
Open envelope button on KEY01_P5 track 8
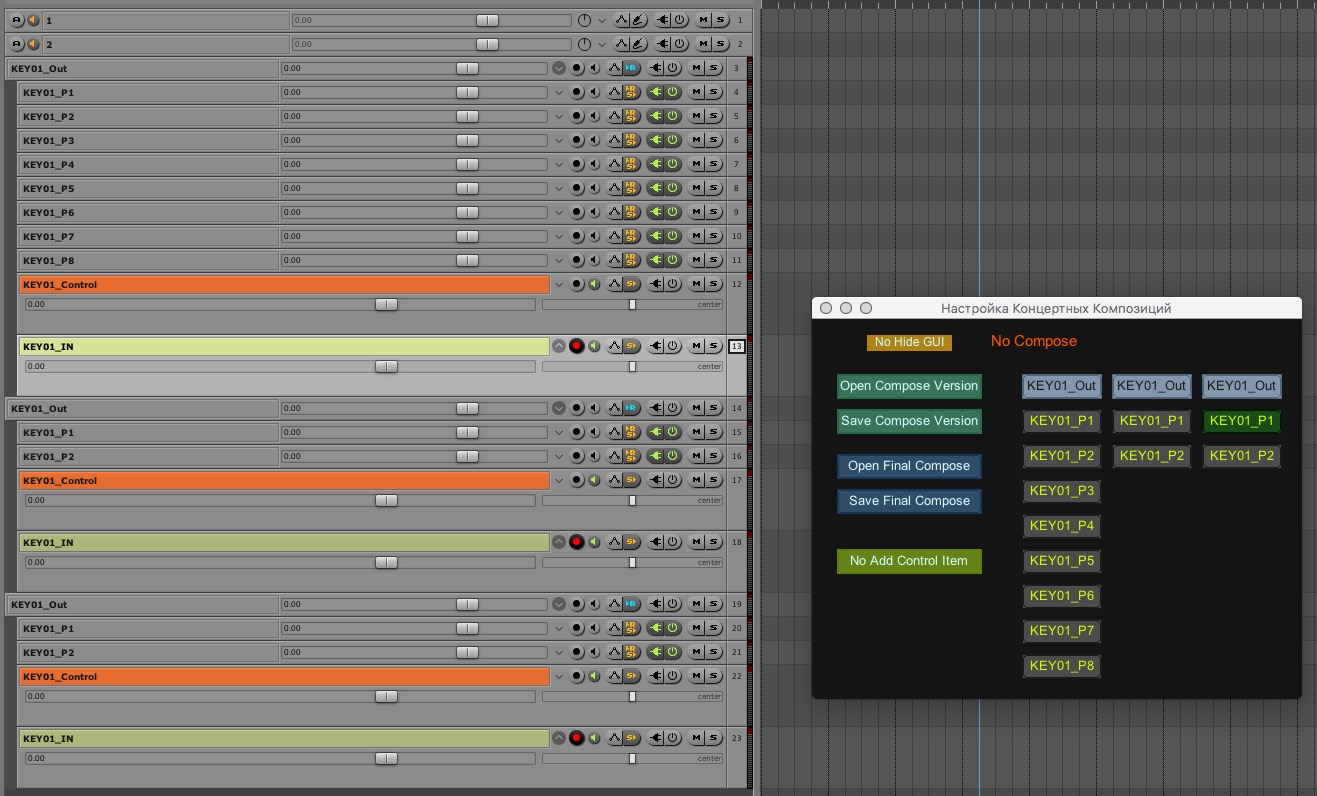coord(614,188)
